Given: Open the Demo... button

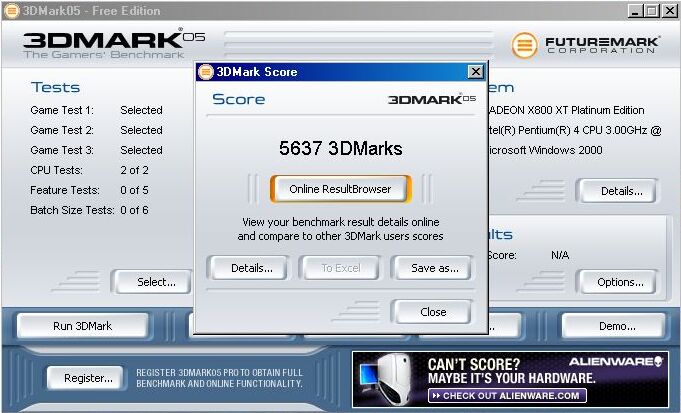Looking at the screenshot, I should coord(613,326).
